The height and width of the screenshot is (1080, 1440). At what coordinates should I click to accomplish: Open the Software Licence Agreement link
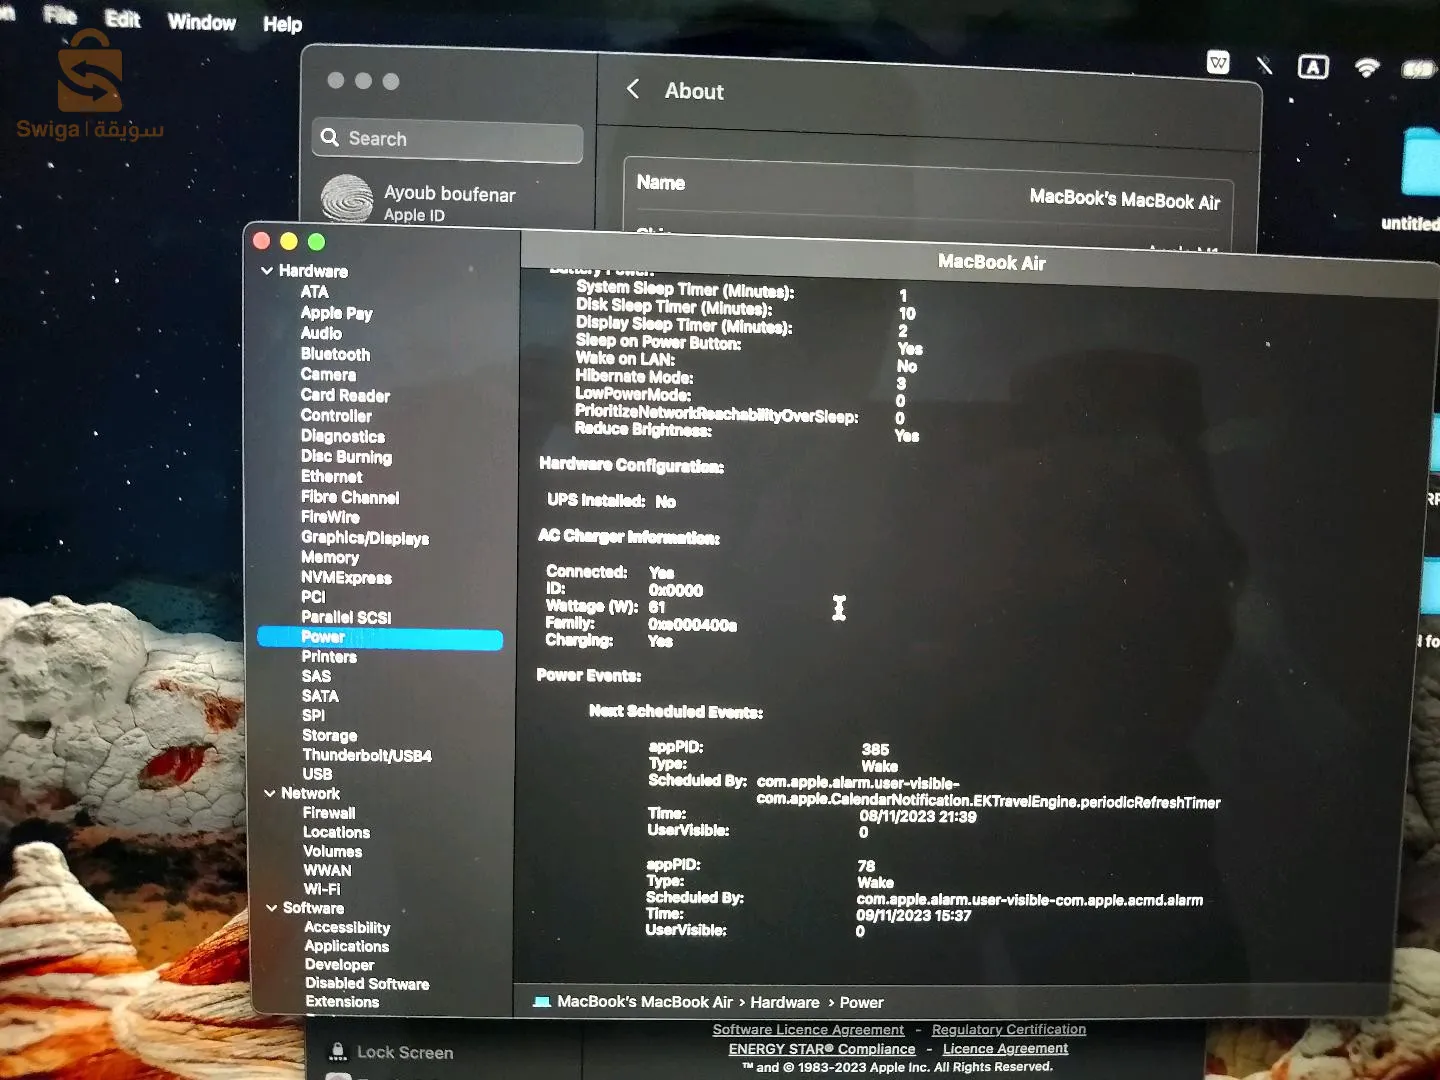(x=808, y=1029)
